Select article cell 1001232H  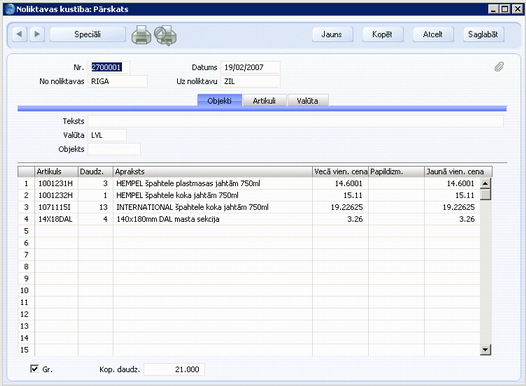56,195
